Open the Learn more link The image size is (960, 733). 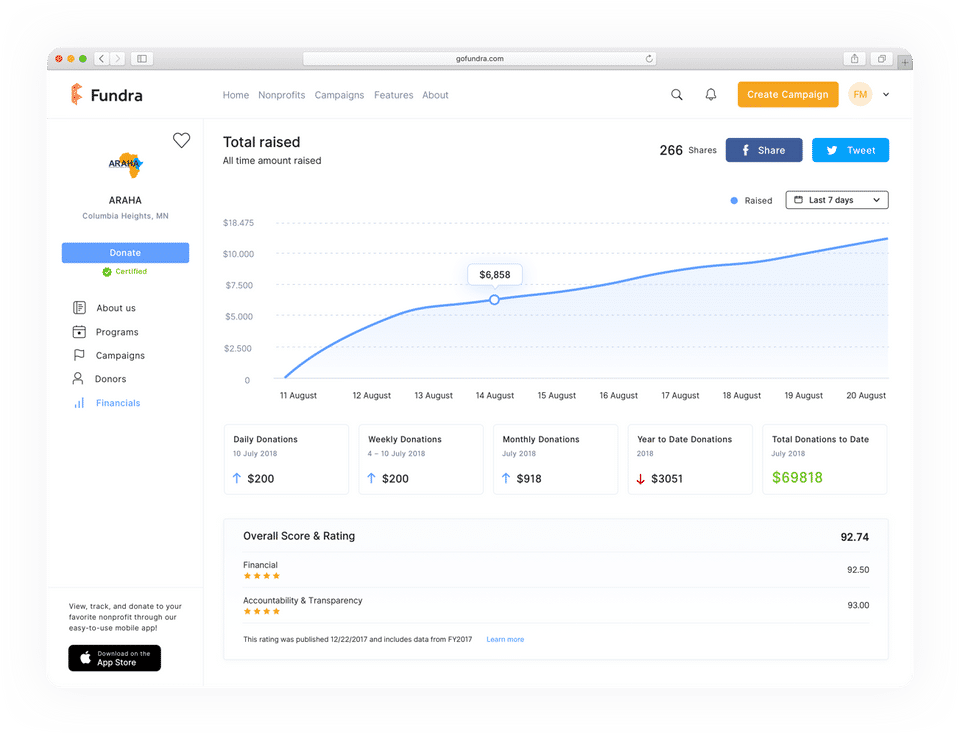(x=505, y=639)
